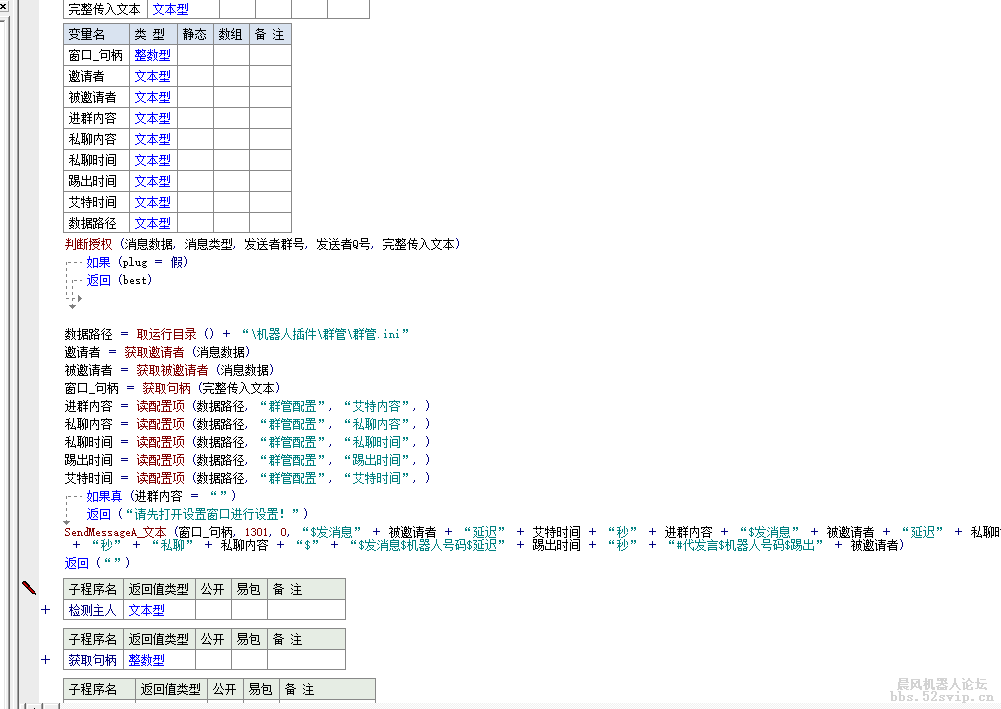Select 整数型 type of 窗口_句柄
This screenshot has height=709, width=1001.
tap(152, 55)
